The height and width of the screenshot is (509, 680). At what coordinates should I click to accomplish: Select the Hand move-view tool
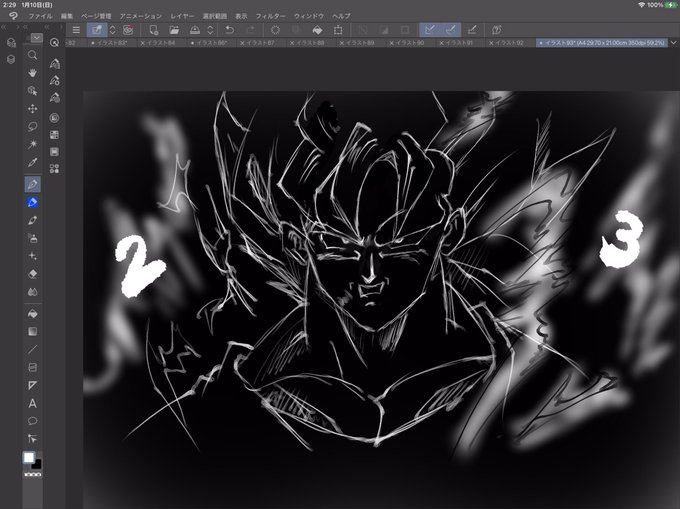click(33, 73)
